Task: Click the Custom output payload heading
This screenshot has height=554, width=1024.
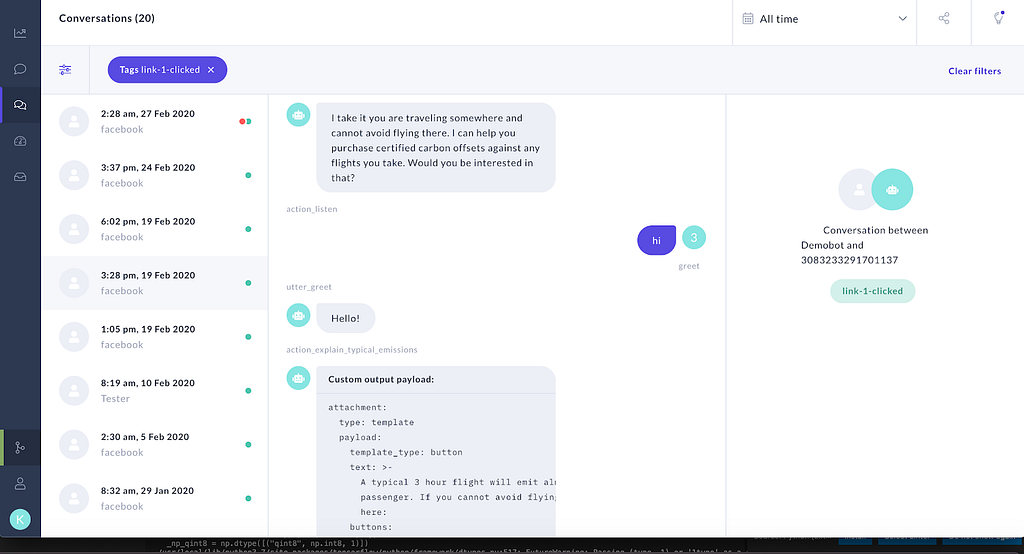Action: point(381,380)
